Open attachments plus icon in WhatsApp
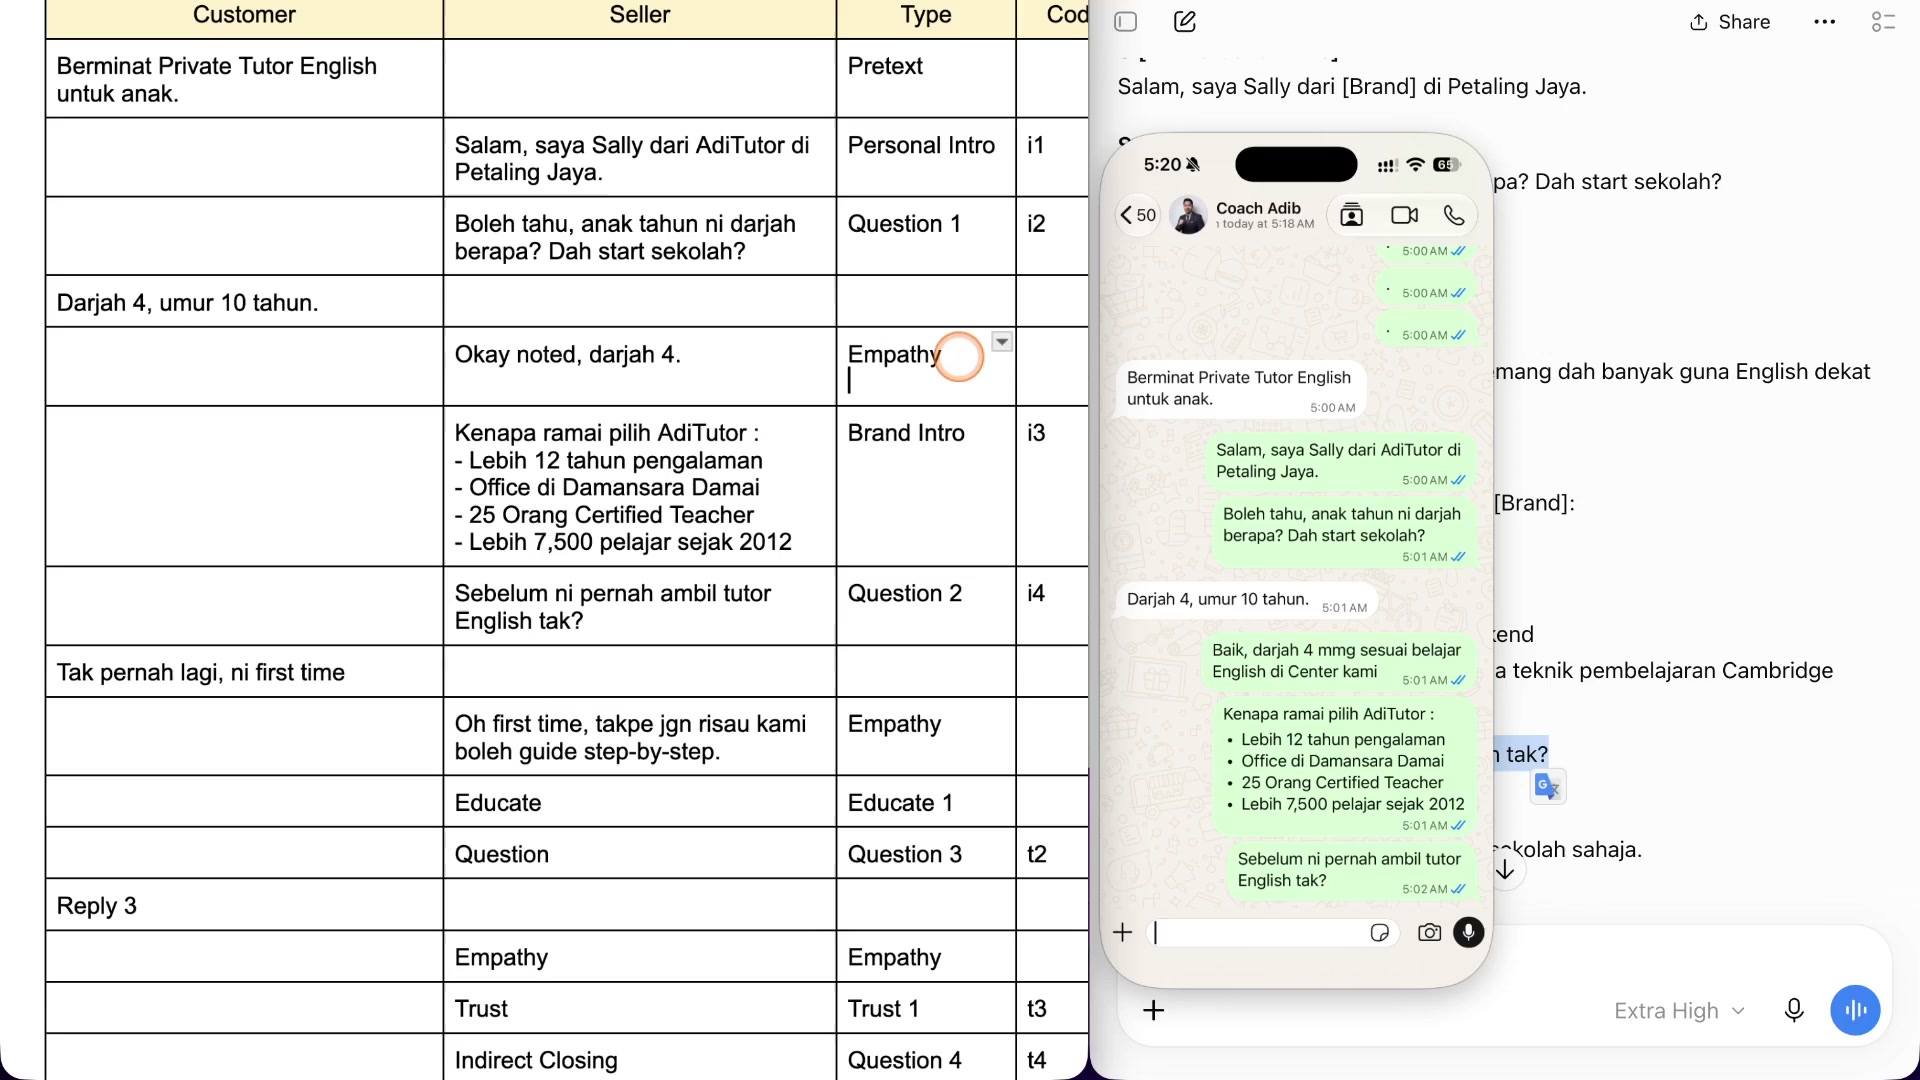Image resolution: width=1920 pixels, height=1080 pixels. [1123, 933]
